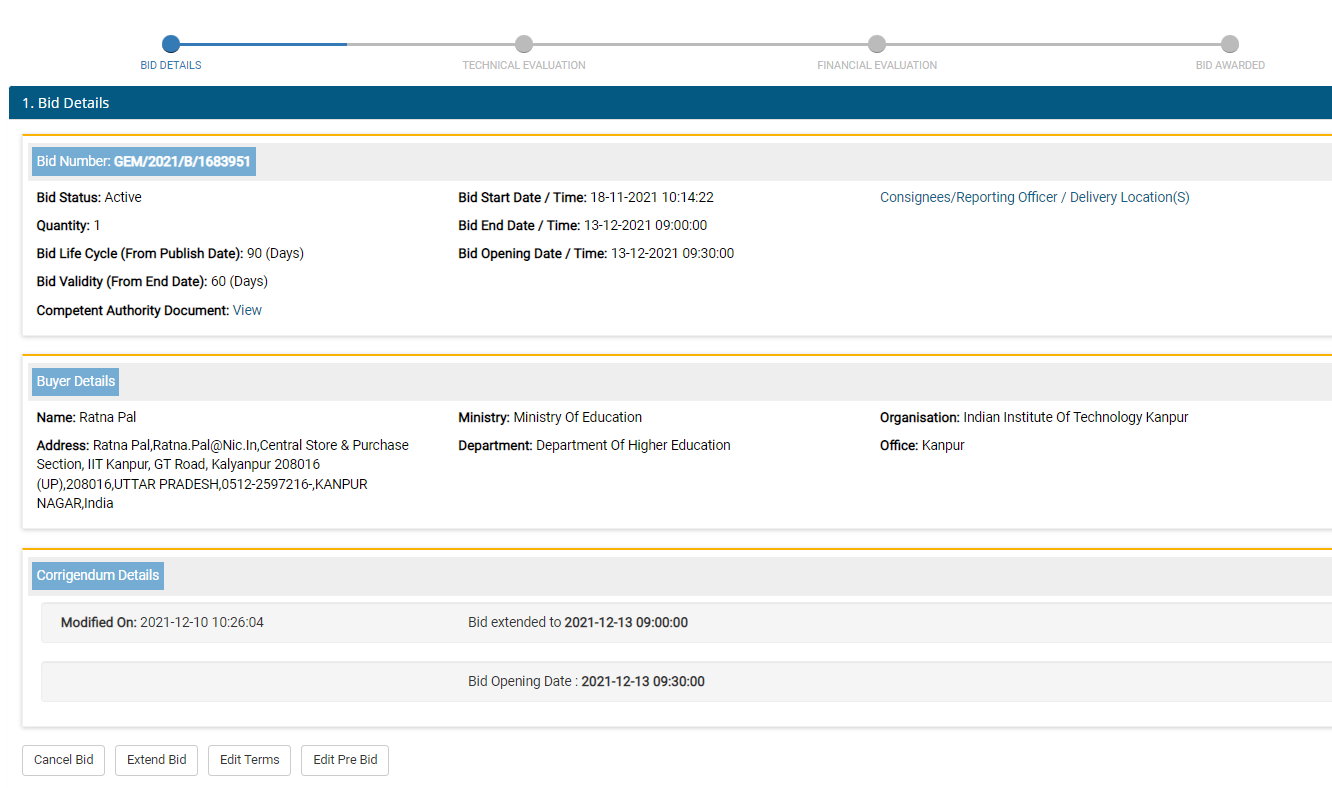
Task: Open Consignees/Reporting Officer delivery locations link
Action: (1034, 198)
